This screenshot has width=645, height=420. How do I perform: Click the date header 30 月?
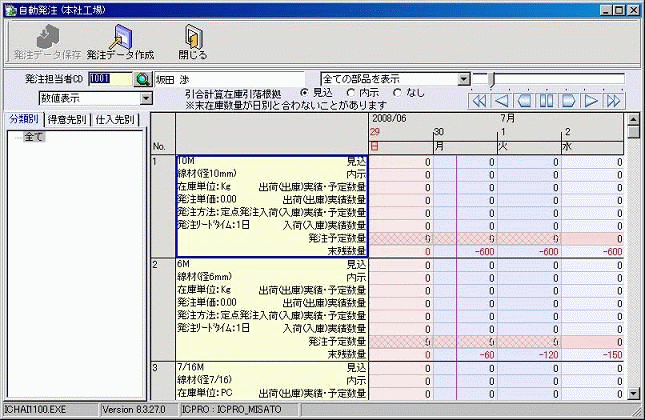click(x=465, y=139)
